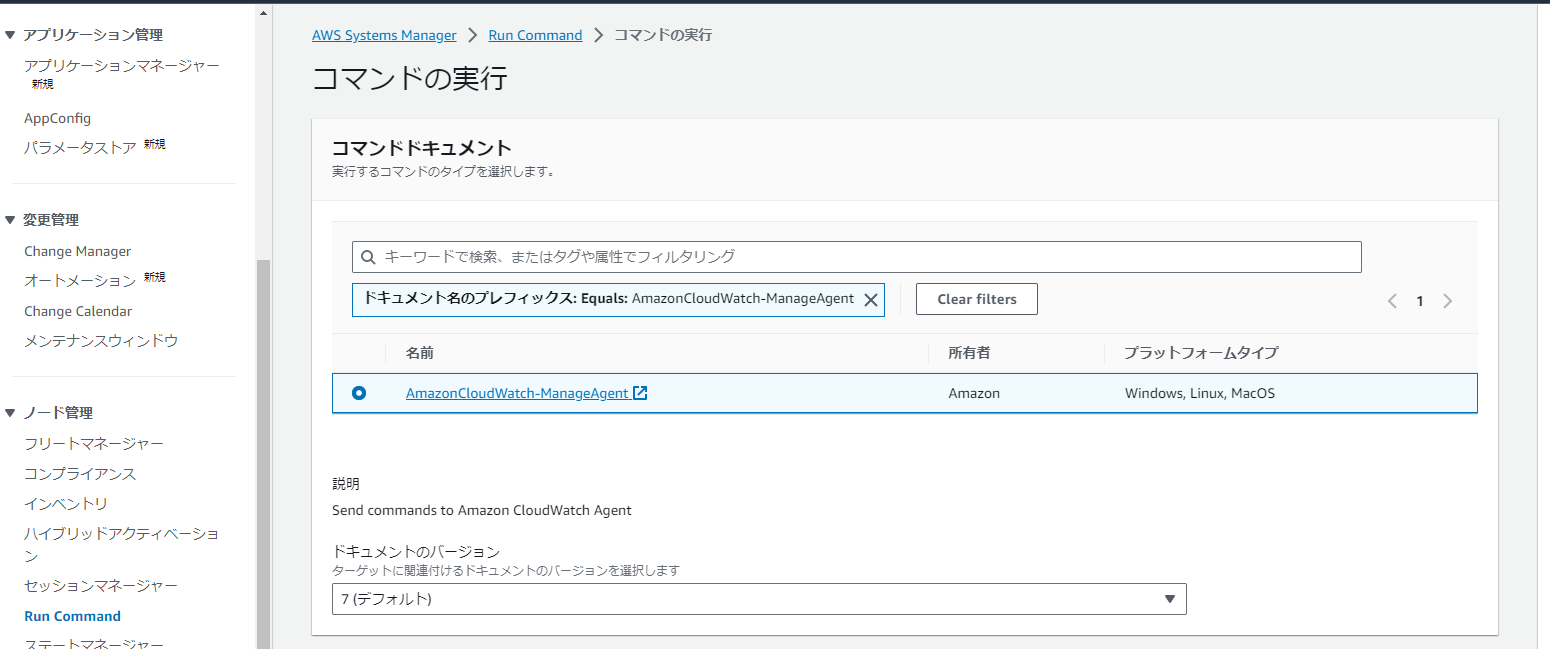Click the Windows, Linux, MacOS platform cell

click(1200, 393)
